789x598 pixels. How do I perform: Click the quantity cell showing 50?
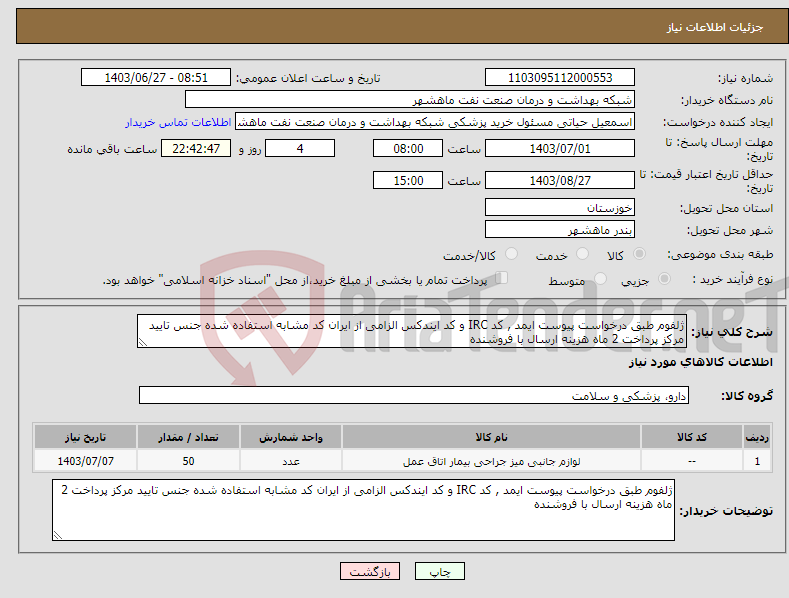pyautogui.click(x=188, y=461)
